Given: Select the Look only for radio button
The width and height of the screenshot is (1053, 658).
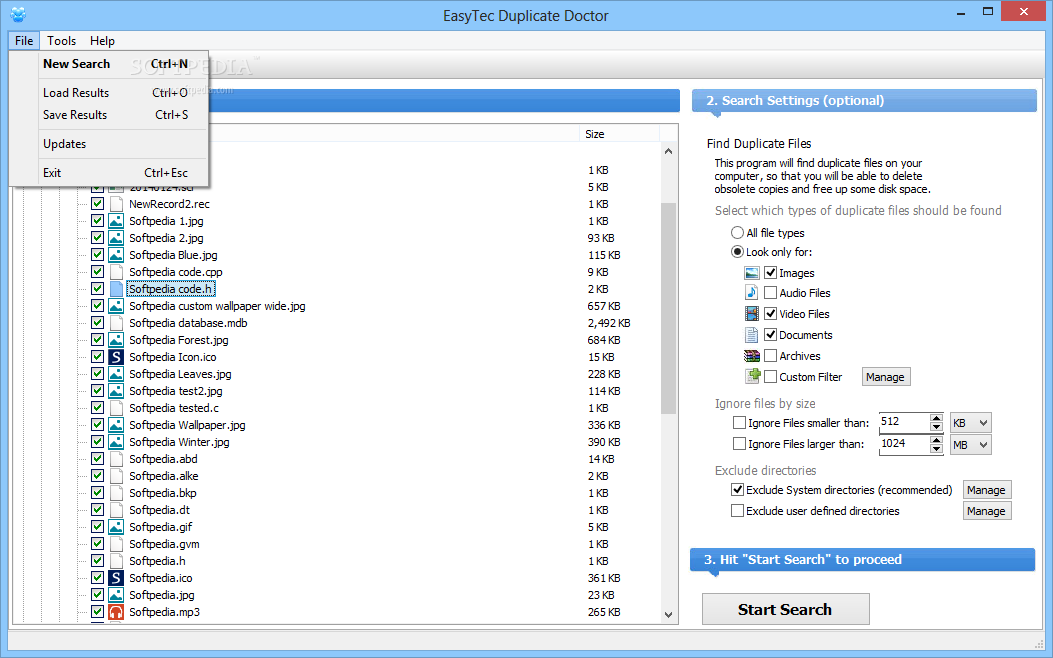Looking at the screenshot, I should click(x=737, y=252).
